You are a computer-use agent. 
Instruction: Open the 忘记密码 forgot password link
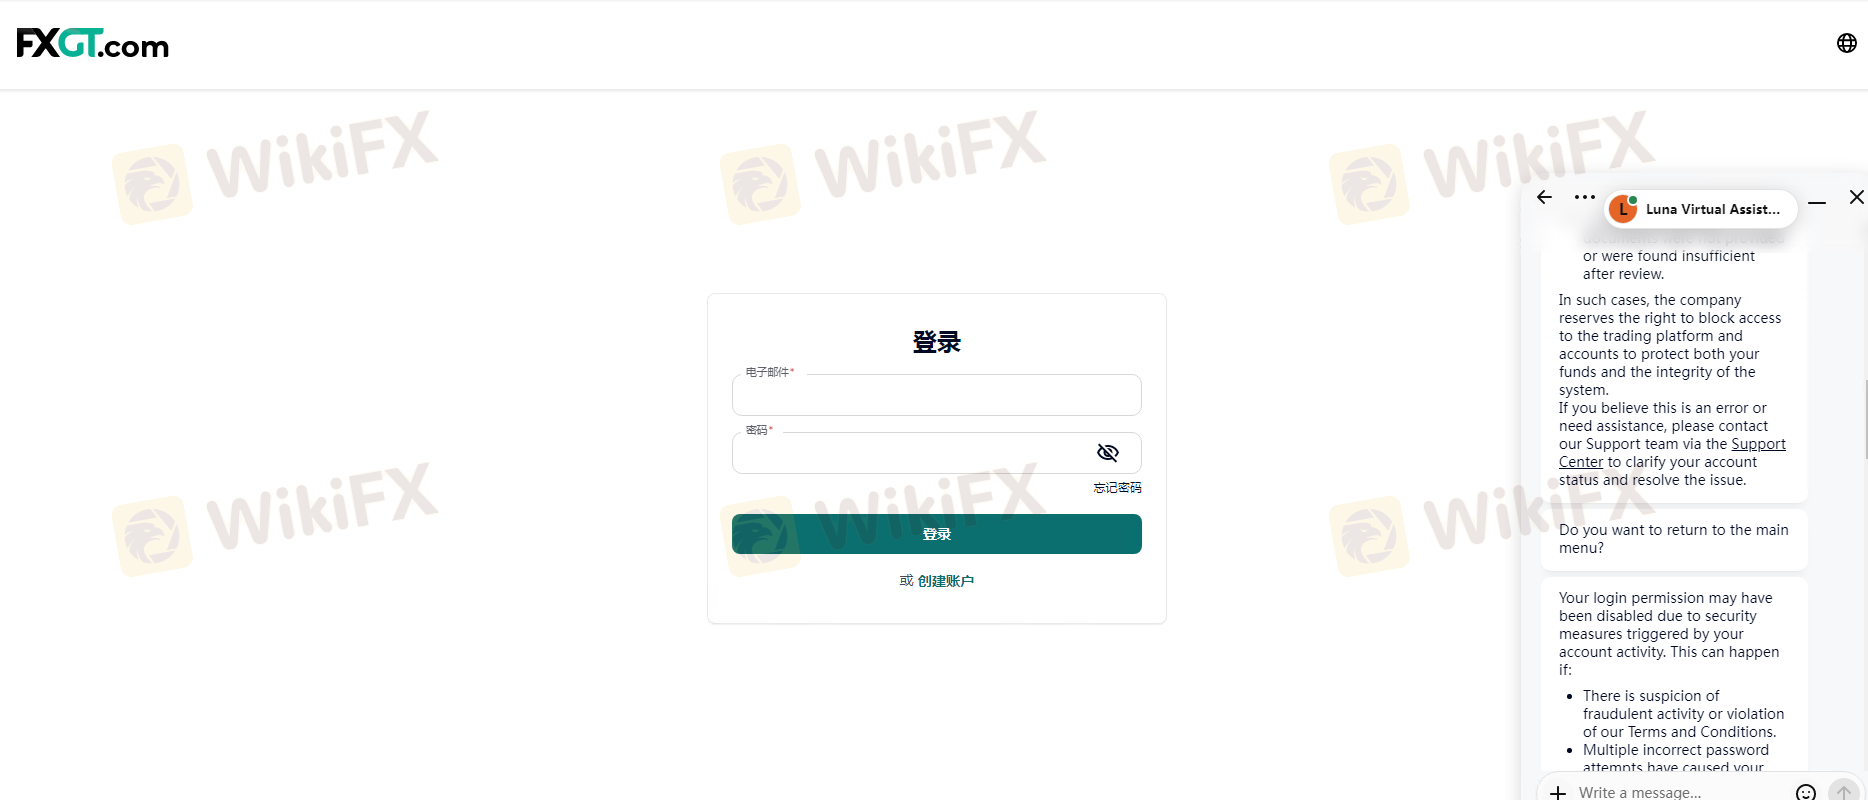point(1117,488)
